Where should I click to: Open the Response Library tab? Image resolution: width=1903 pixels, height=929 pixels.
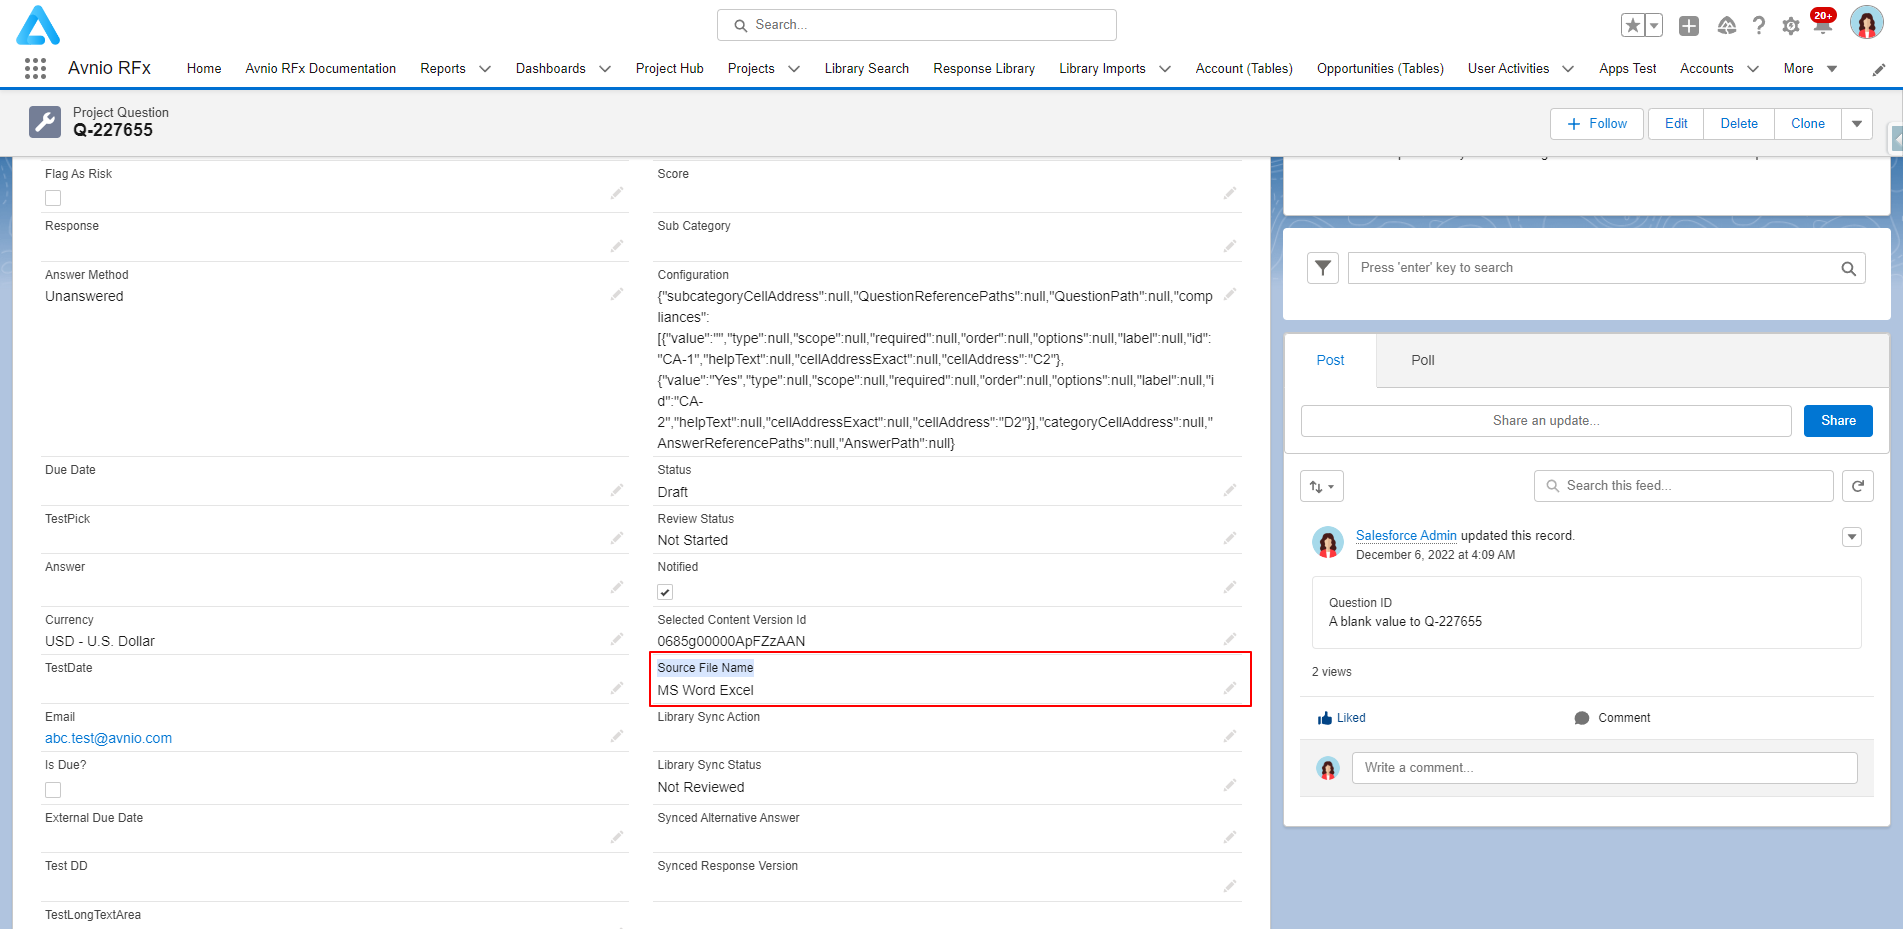pyautogui.click(x=984, y=69)
